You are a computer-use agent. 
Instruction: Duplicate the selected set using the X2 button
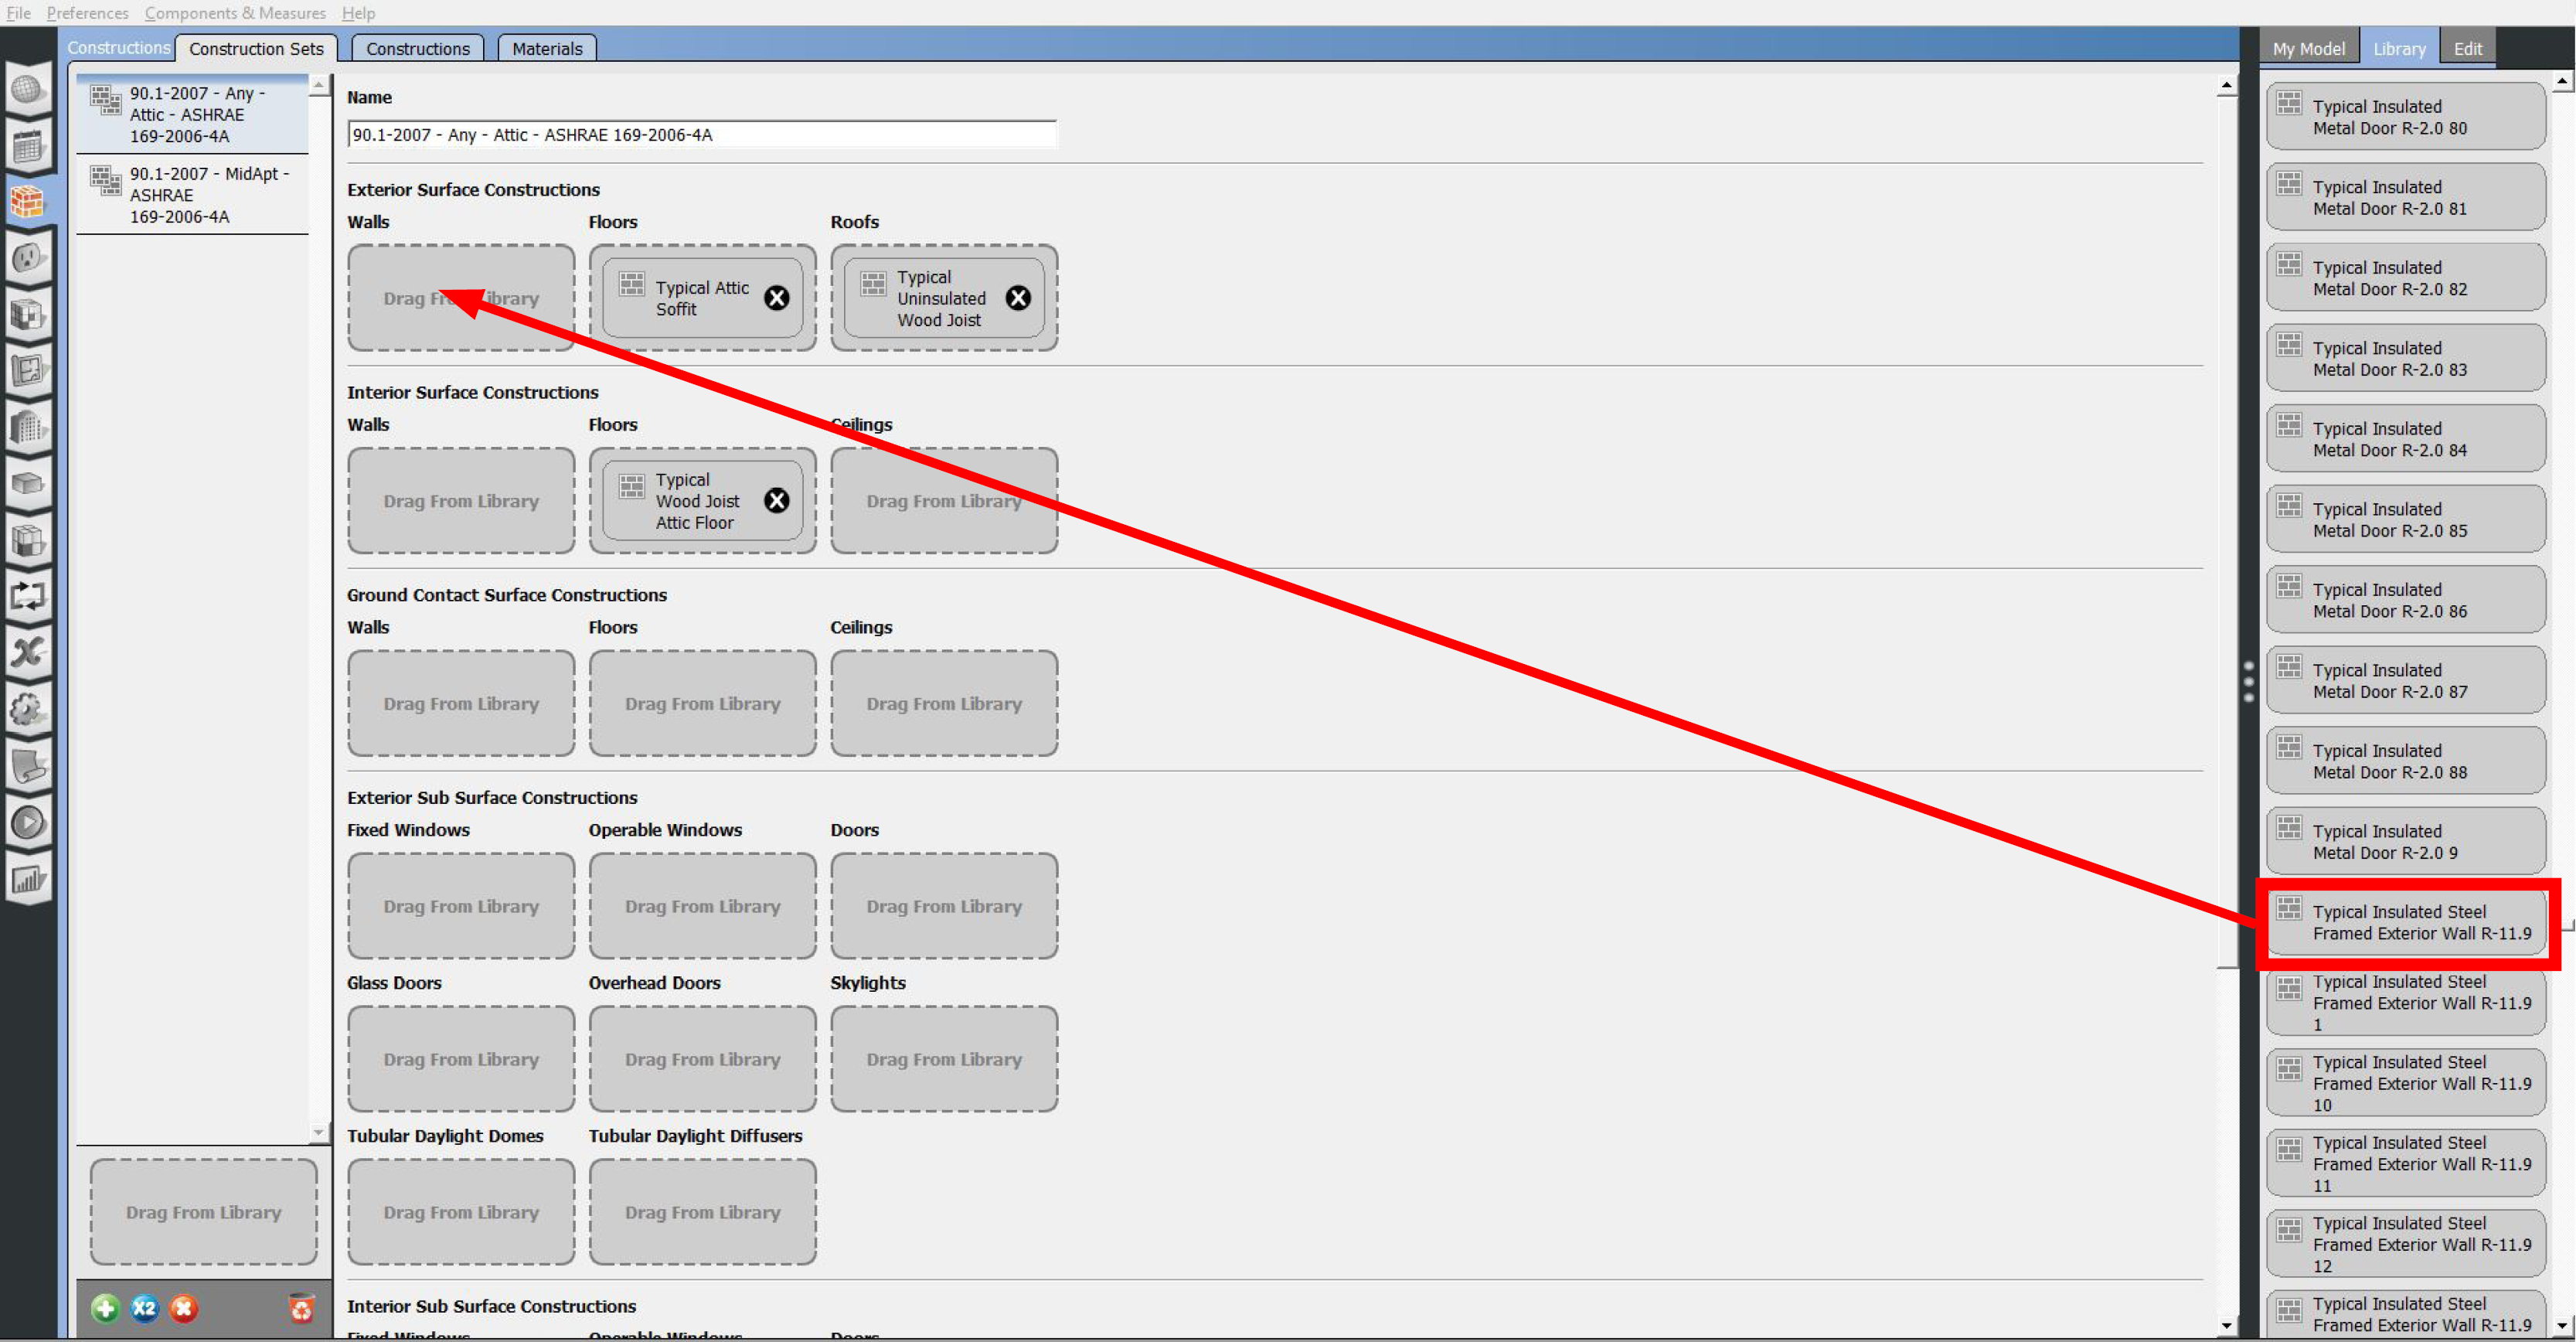144,1308
